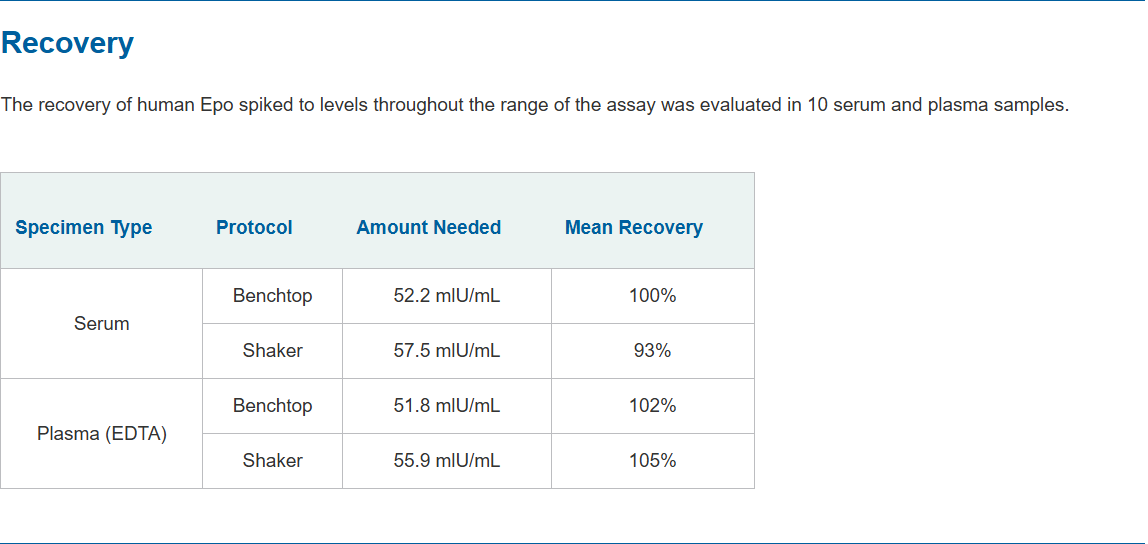The width and height of the screenshot is (1148, 544).
Task: Select the Mean Recovery column header
Action: [x=633, y=228]
